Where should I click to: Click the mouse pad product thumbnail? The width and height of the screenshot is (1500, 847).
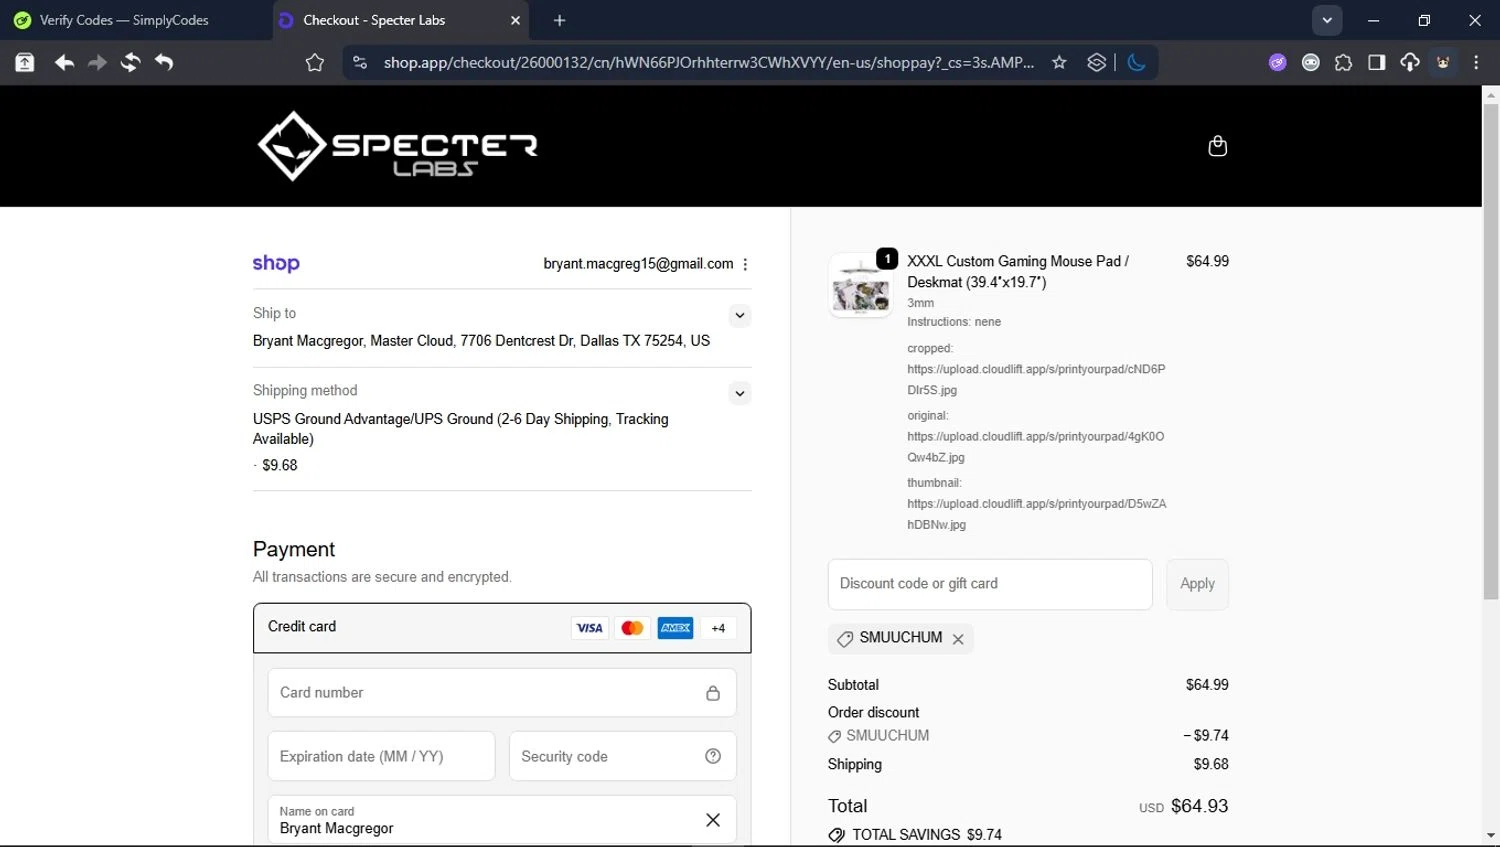(x=860, y=286)
